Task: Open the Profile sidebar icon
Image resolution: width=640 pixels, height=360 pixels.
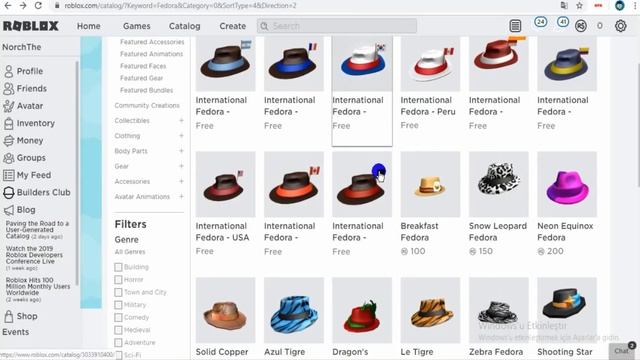Action: (x=9, y=71)
